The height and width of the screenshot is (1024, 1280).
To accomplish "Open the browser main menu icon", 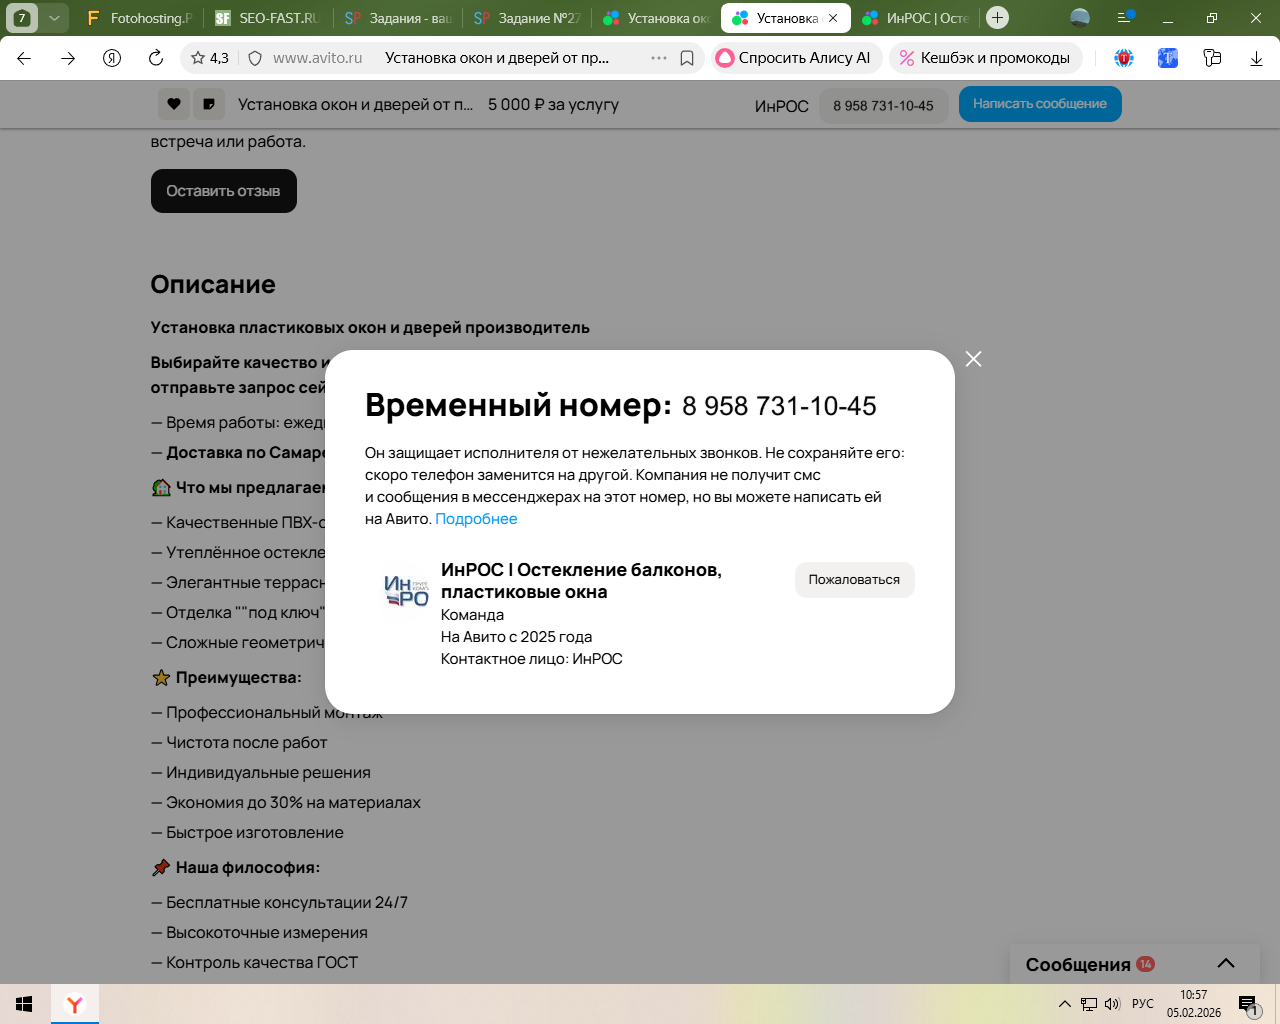I will tap(1125, 18).
